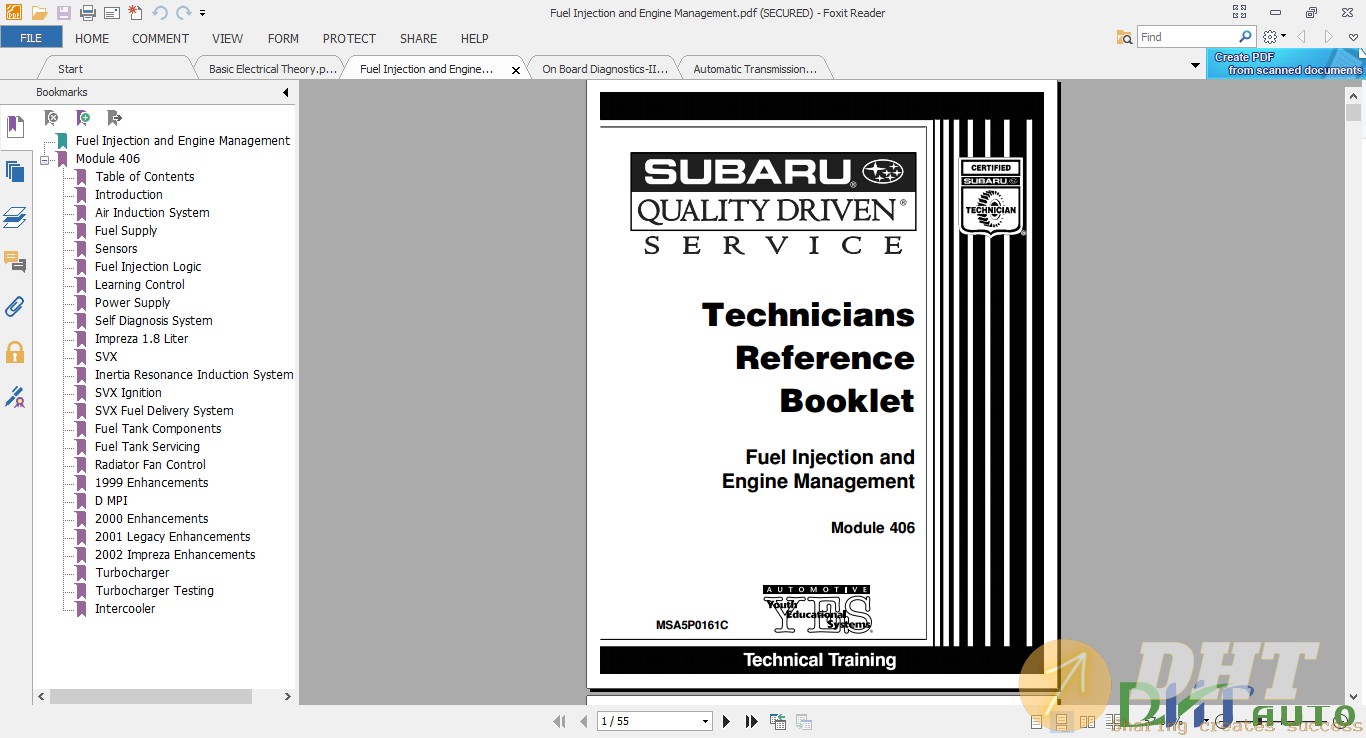The height and width of the screenshot is (738, 1366).
Task: Select facing pages view mode
Action: (1086, 721)
